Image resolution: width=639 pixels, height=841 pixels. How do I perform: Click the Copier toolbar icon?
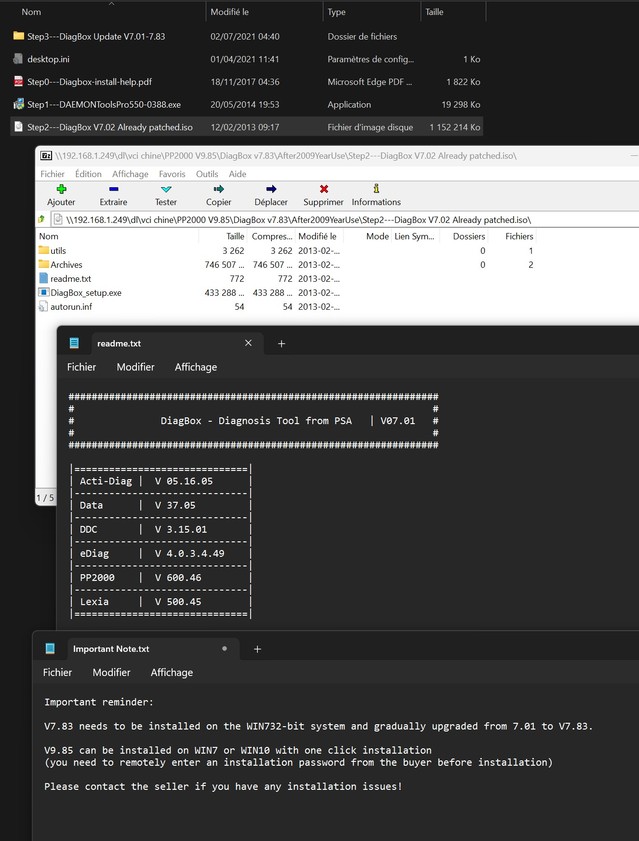click(218, 188)
